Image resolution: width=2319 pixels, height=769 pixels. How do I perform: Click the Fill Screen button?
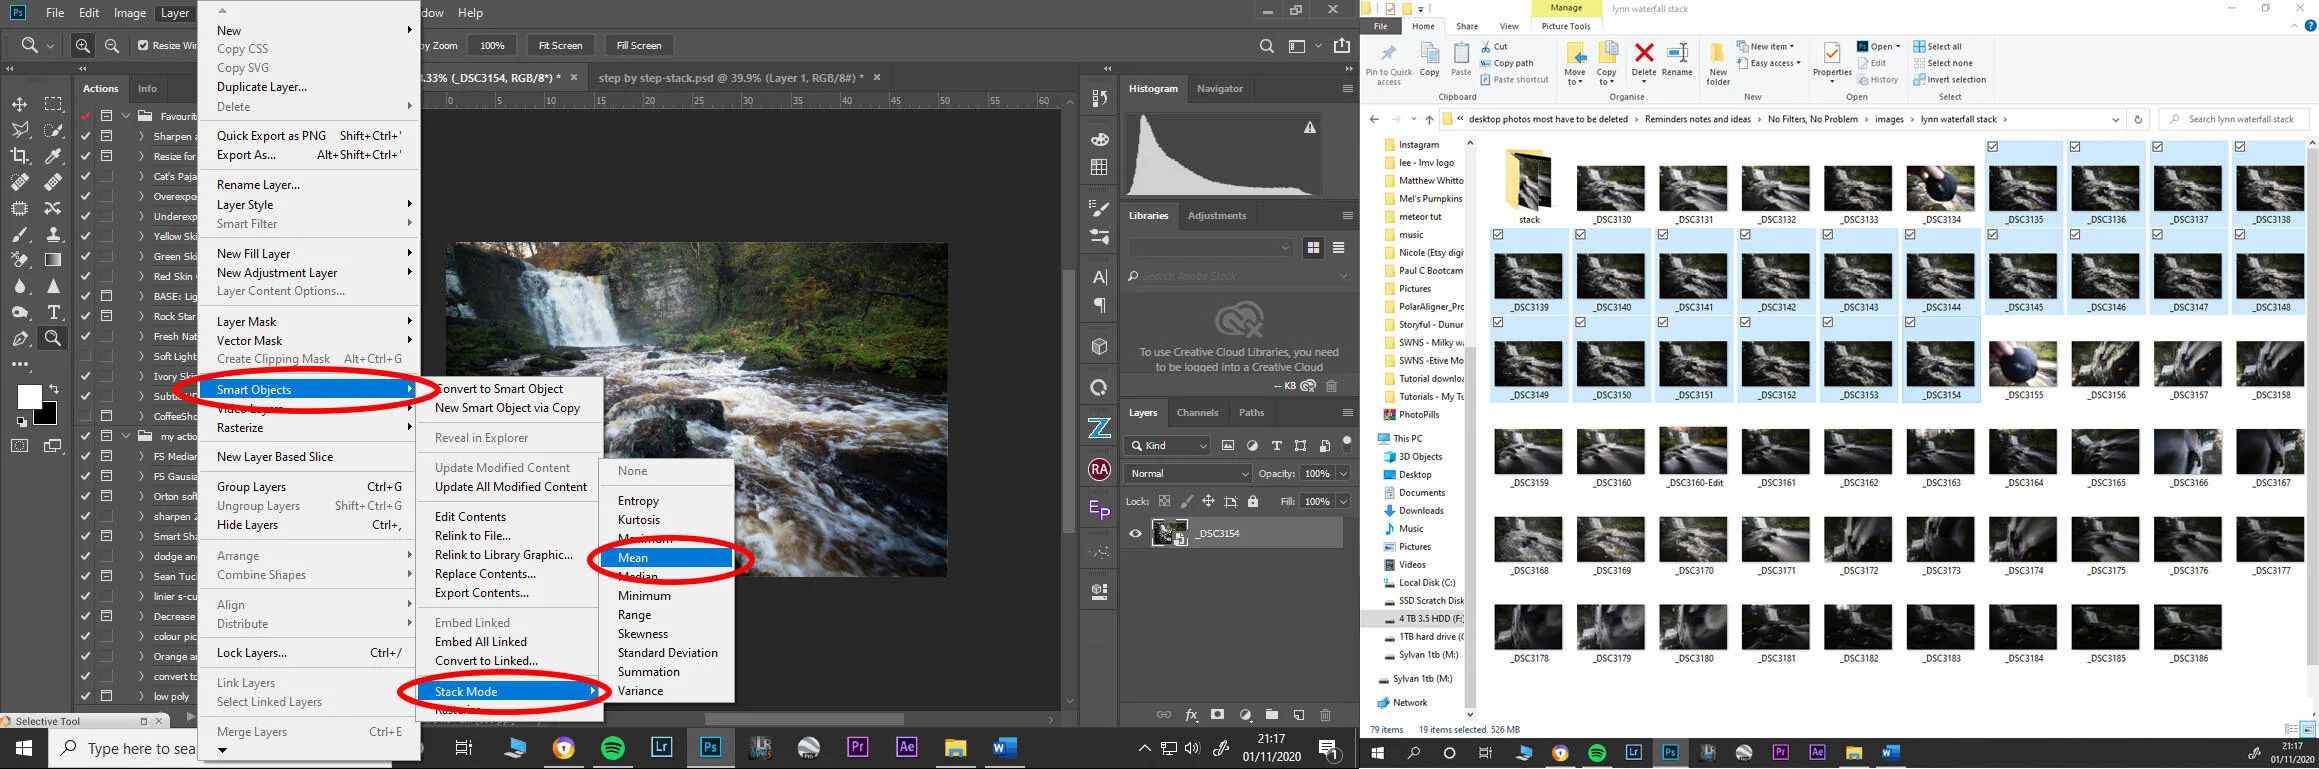[639, 45]
